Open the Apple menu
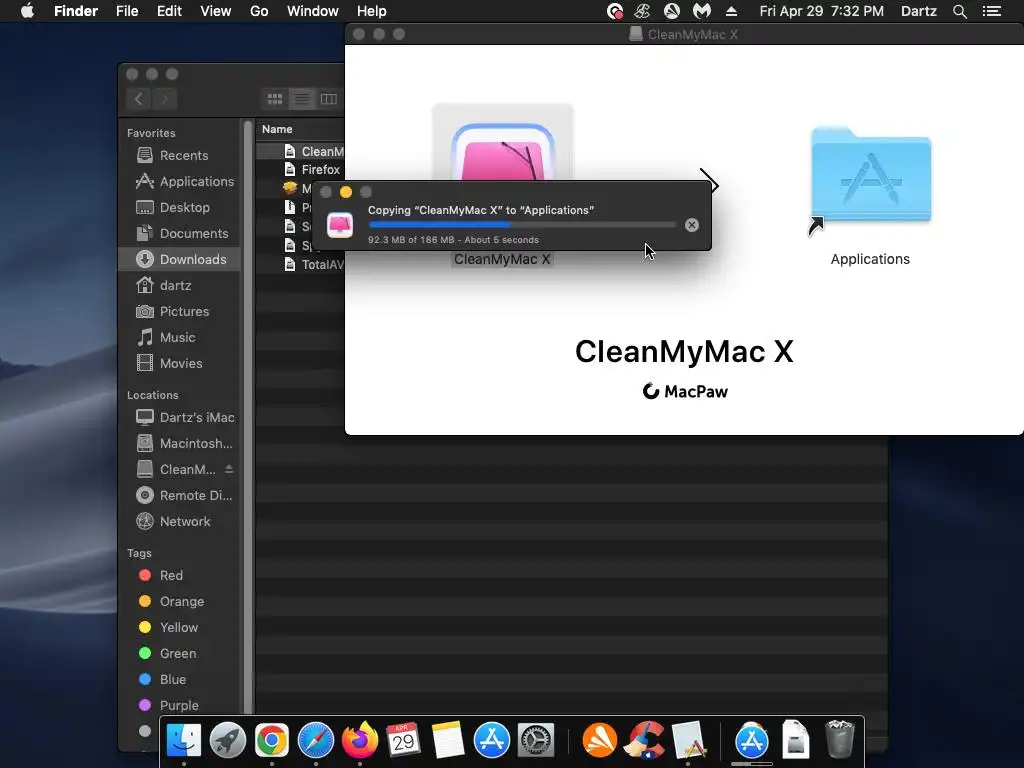Image resolution: width=1024 pixels, height=768 pixels. (27, 11)
